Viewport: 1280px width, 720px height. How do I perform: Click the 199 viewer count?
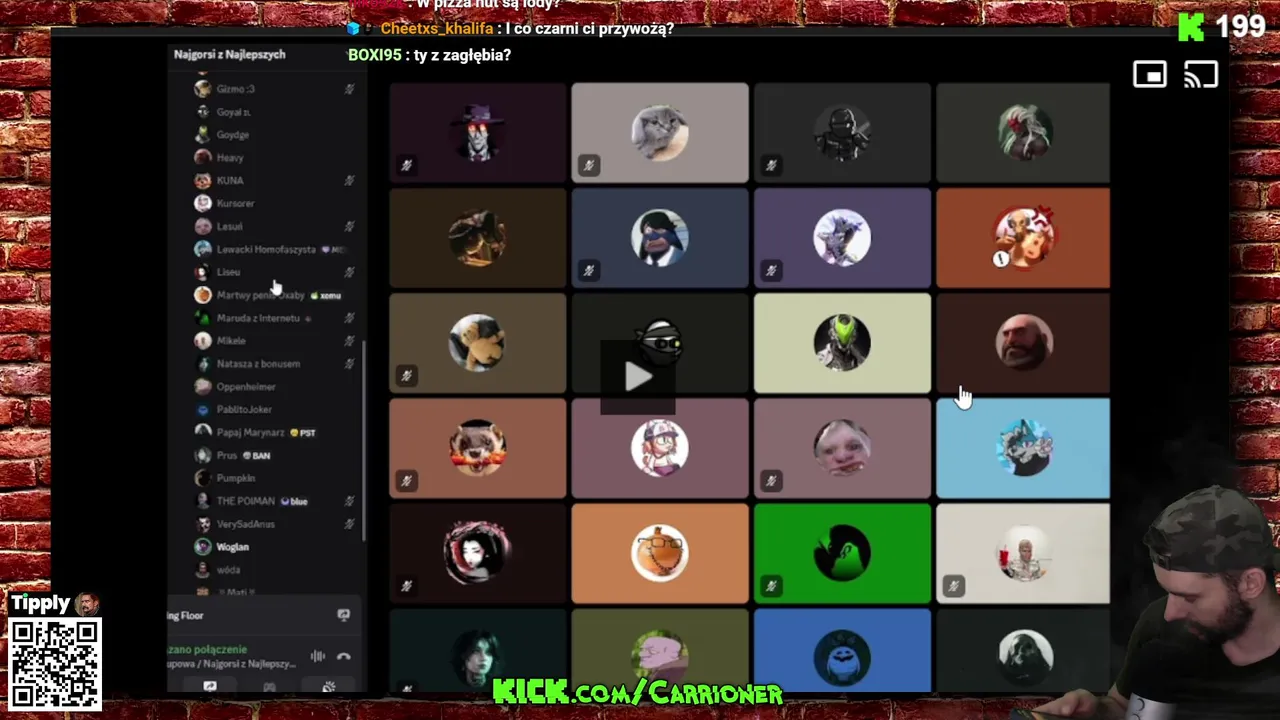[1241, 26]
